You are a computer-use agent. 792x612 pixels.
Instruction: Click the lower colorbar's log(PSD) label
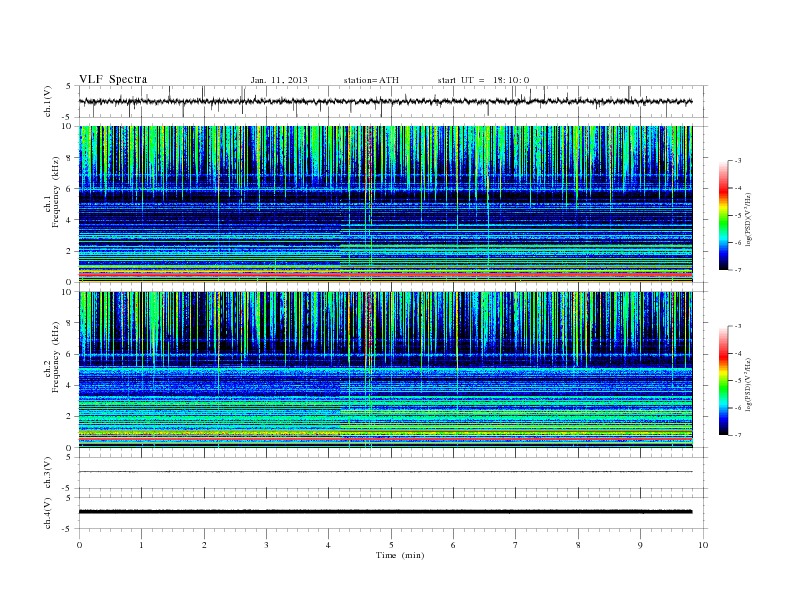coord(749,384)
